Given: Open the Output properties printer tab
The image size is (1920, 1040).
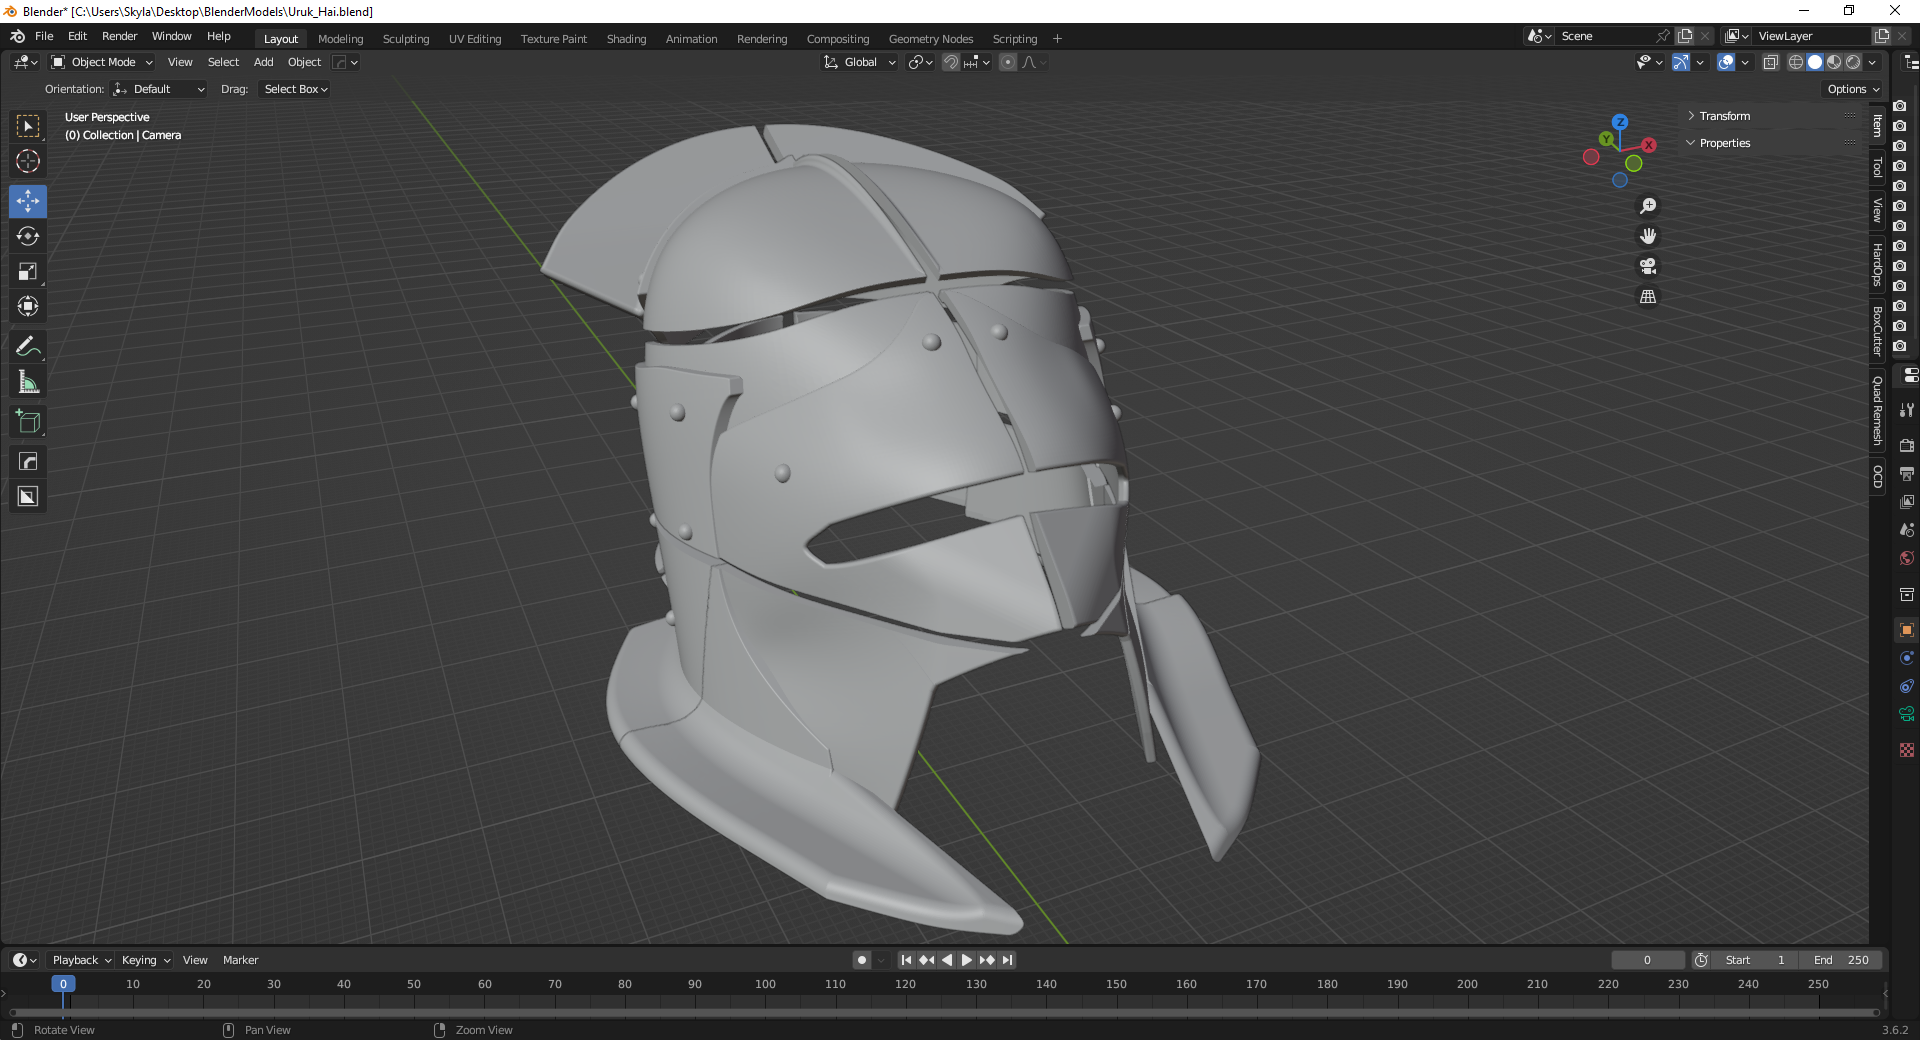Looking at the screenshot, I should coord(1907,474).
